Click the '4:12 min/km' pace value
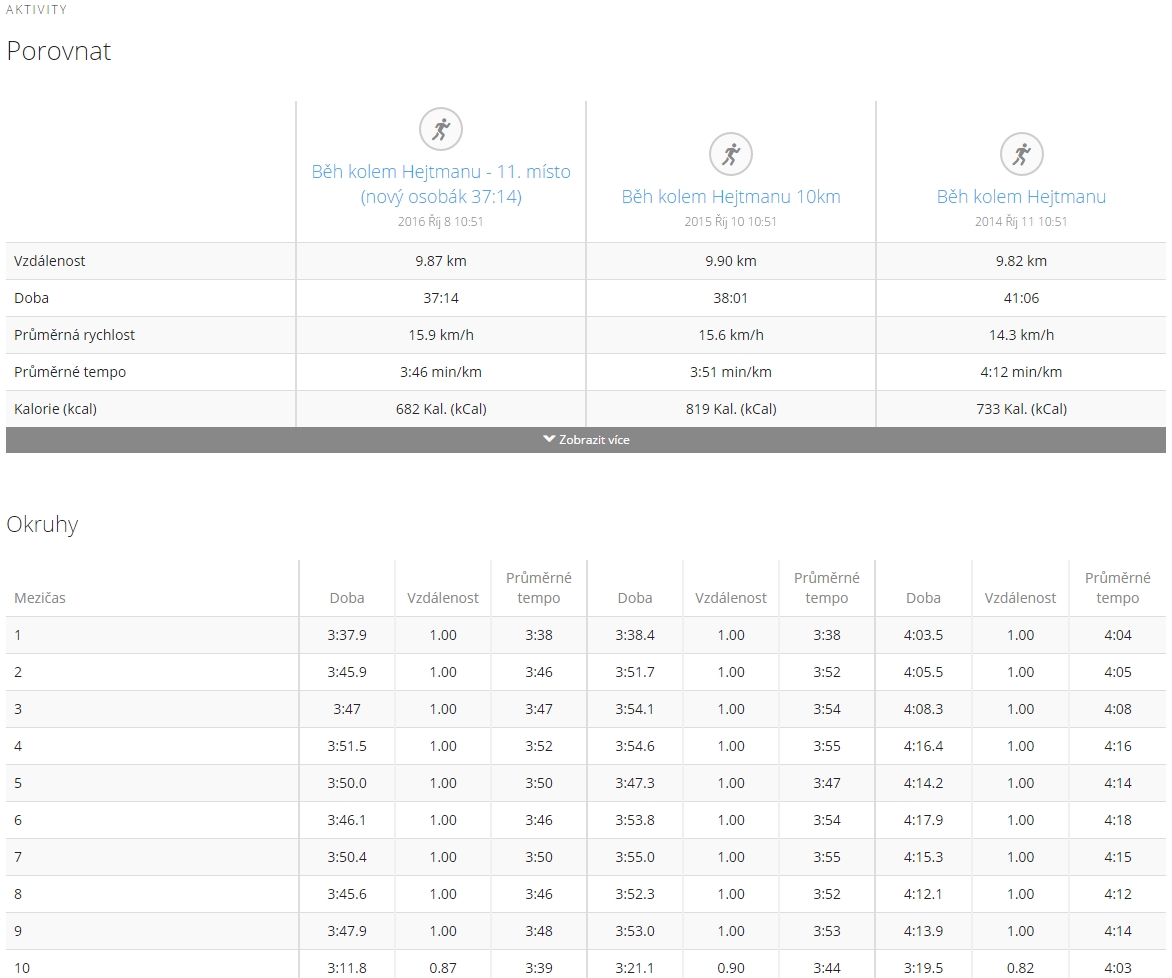 [1021, 372]
